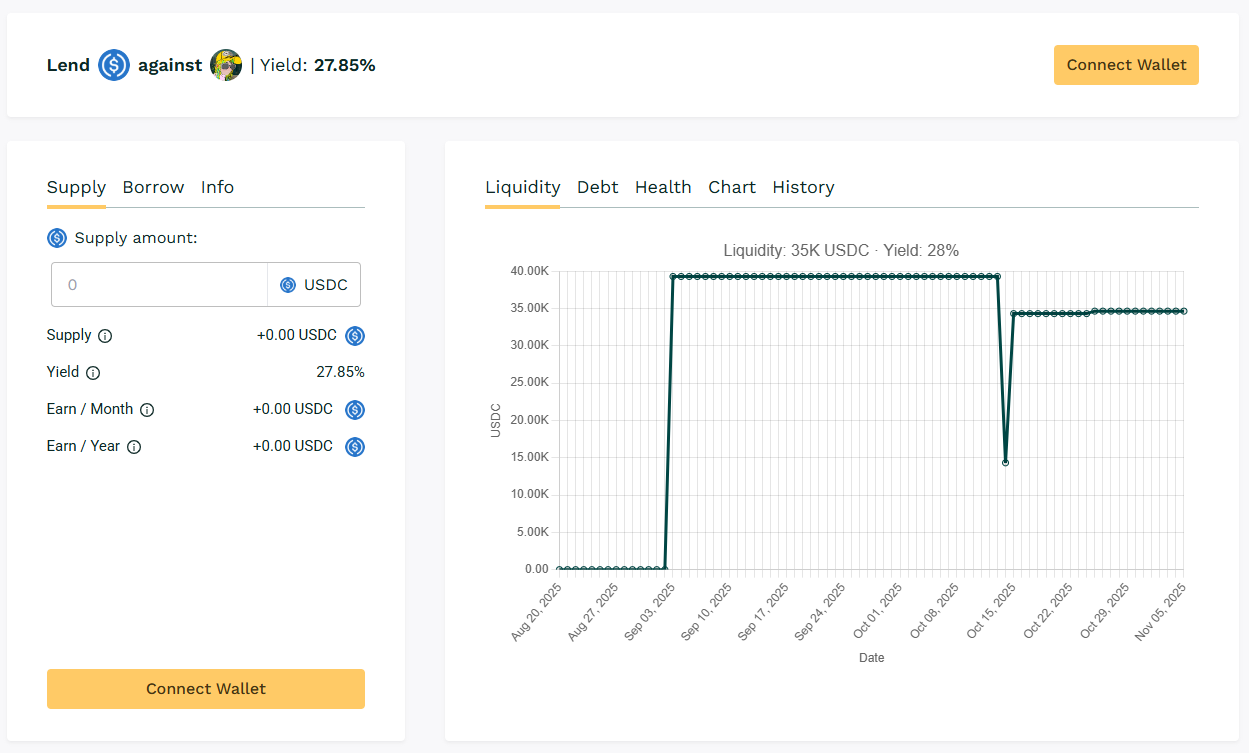Click the 15K dip data point on chart
This screenshot has width=1249, height=753.
(x=1005, y=462)
